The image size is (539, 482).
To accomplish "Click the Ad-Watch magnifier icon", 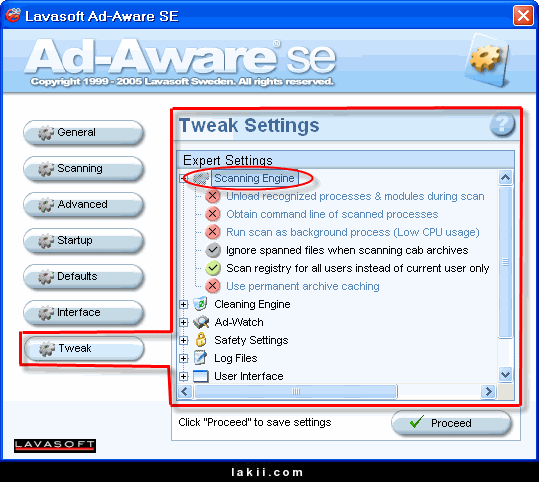I will point(201,322).
